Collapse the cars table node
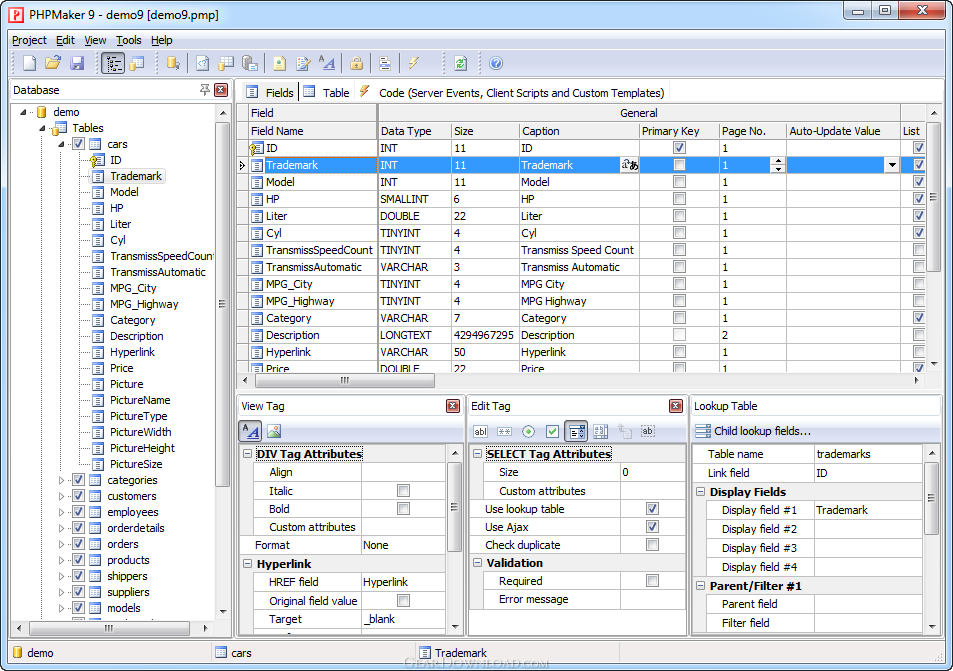Image resolution: width=953 pixels, height=671 pixels. point(61,144)
